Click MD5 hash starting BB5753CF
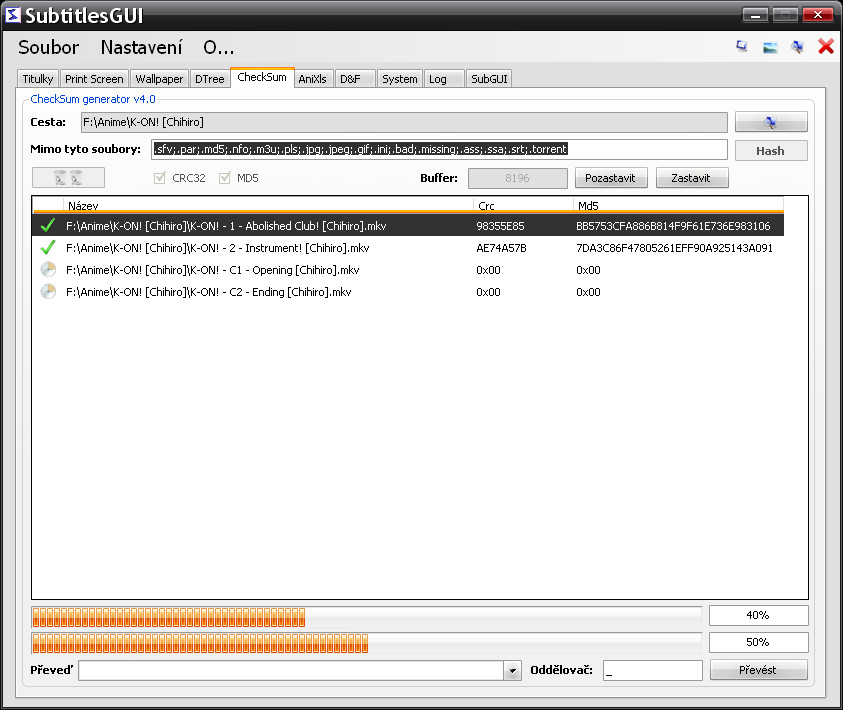 (x=673, y=226)
